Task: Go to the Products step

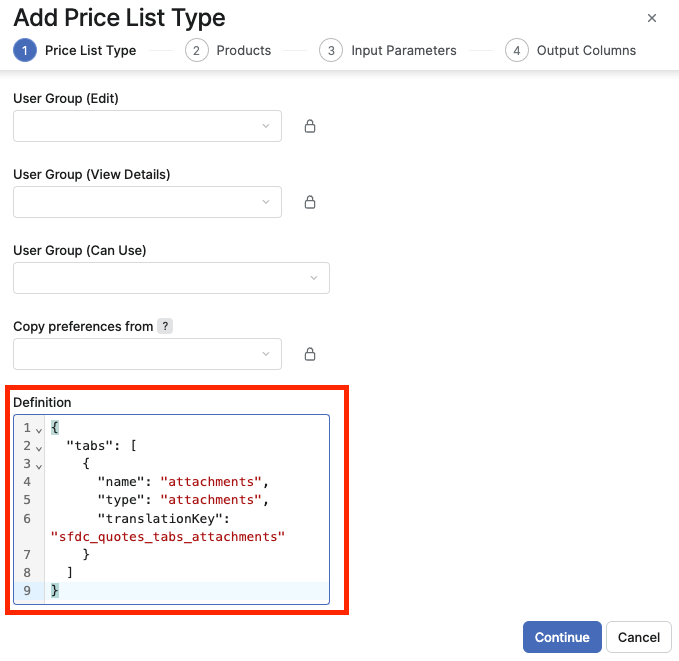Action: pyautogui.click(x=243, y=51)
